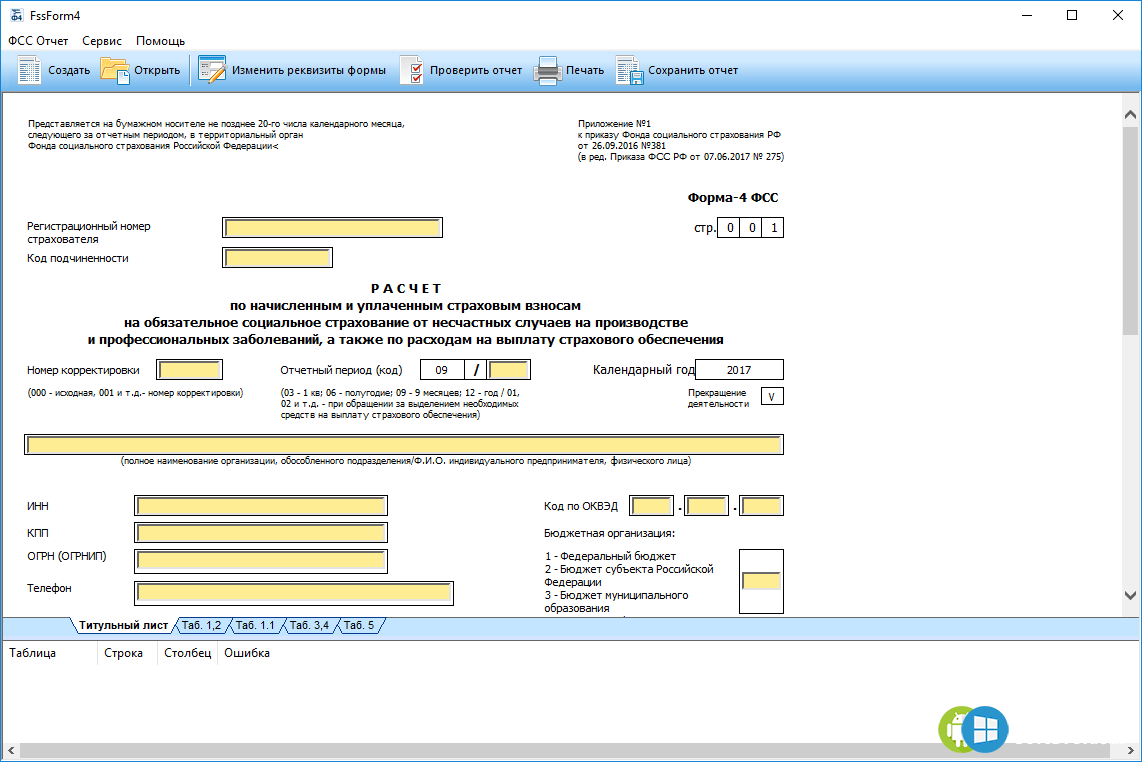The width and height of the screenshot is (1142, 762).
Task: Click the vertical scrollbar thumb
Action: point(1130,229)
